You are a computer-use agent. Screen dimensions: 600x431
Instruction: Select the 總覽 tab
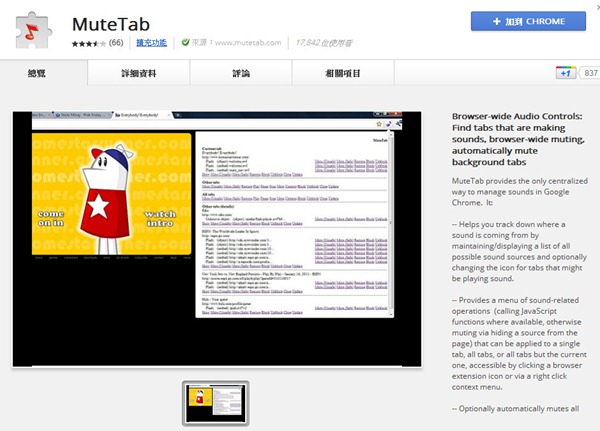37,73
